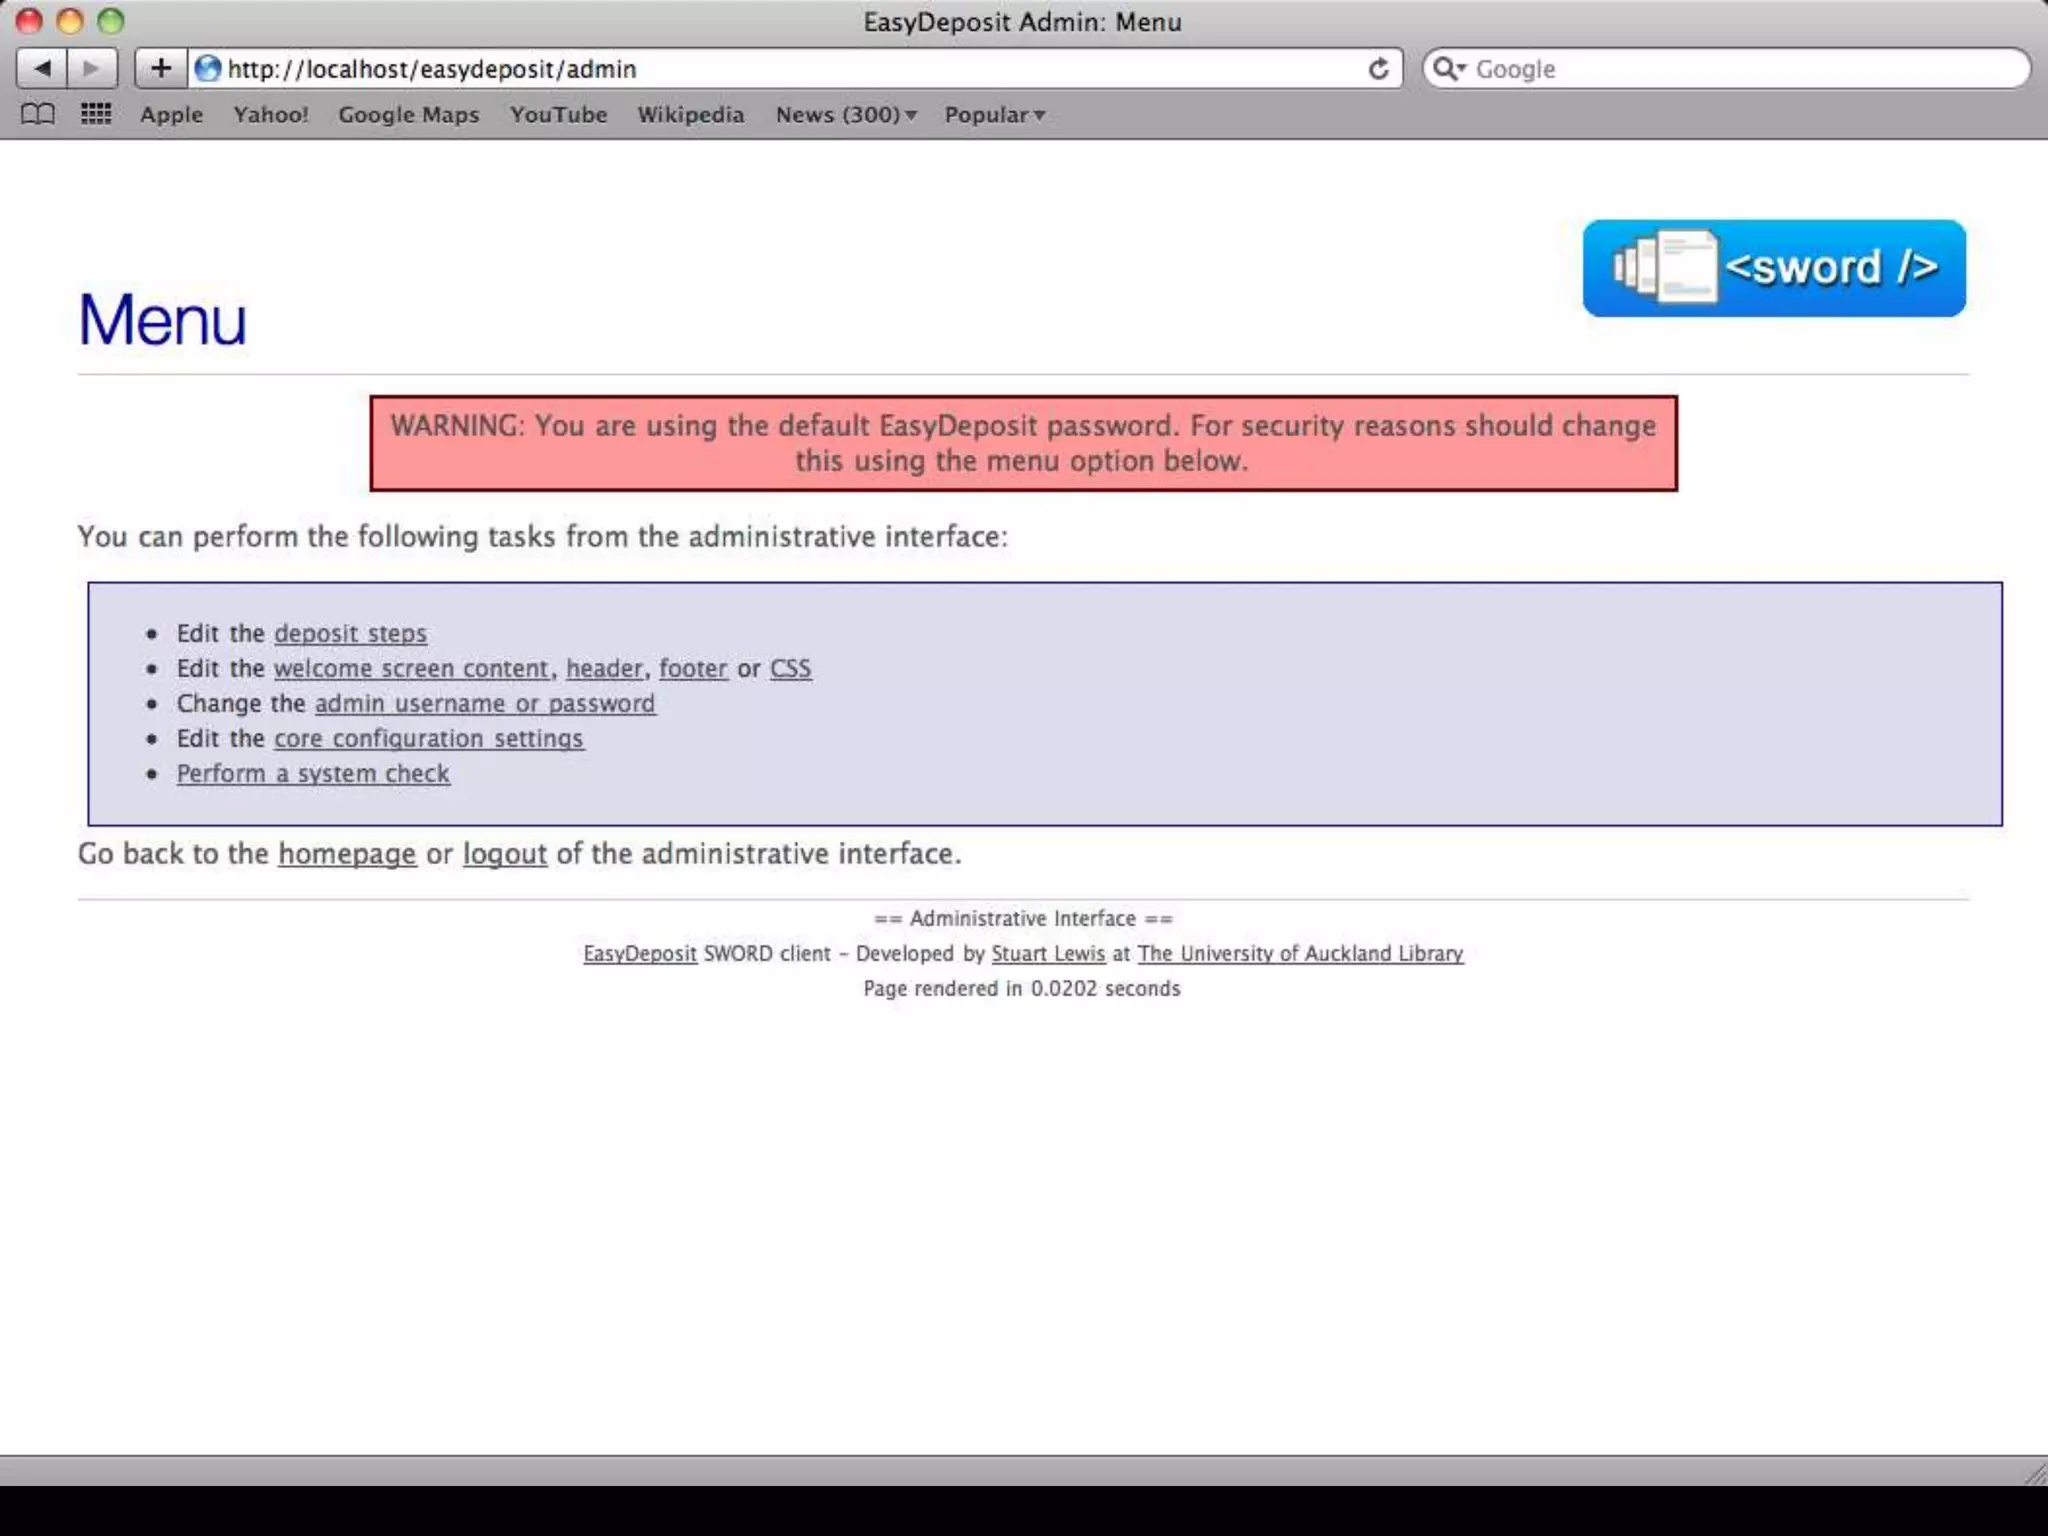Click the reload page icon

1378,69
